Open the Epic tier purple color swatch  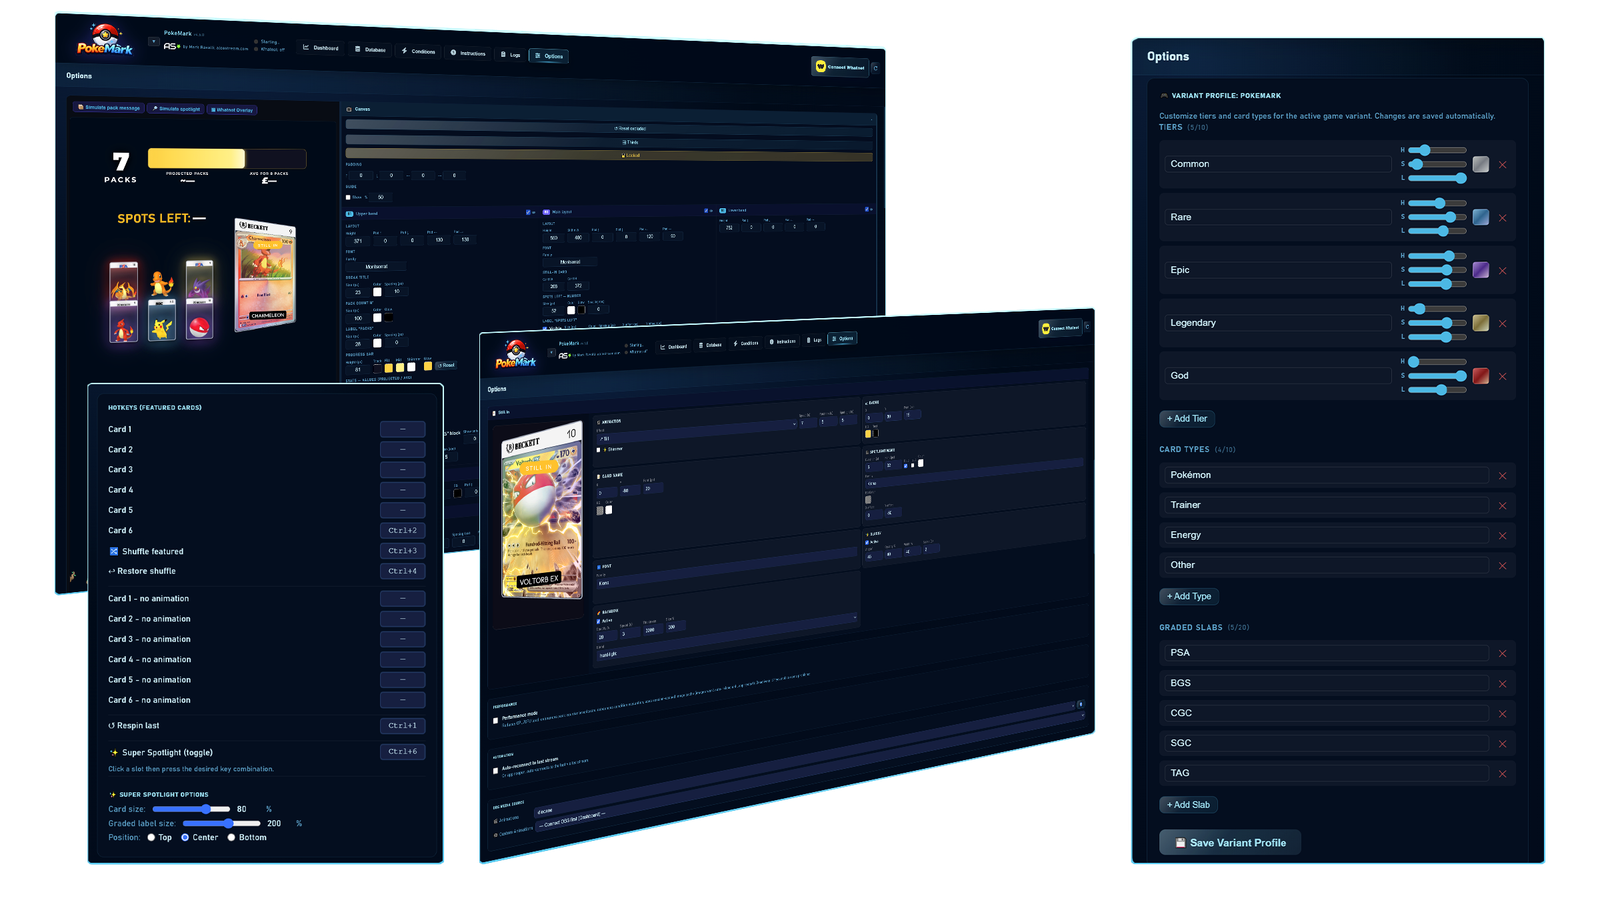[1481, 270]
